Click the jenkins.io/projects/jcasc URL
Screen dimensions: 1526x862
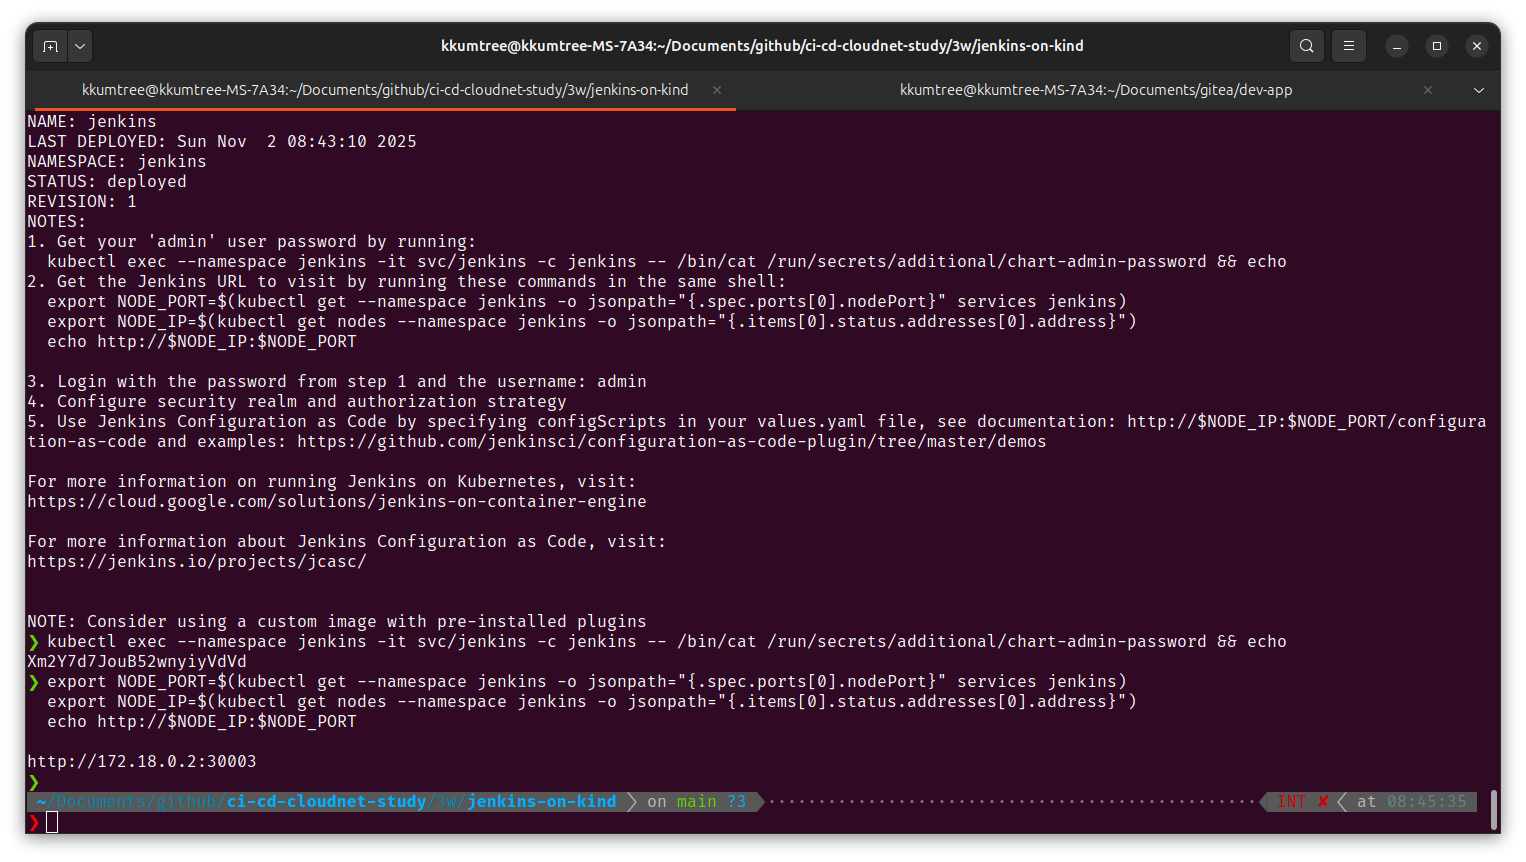coord(197,562)
